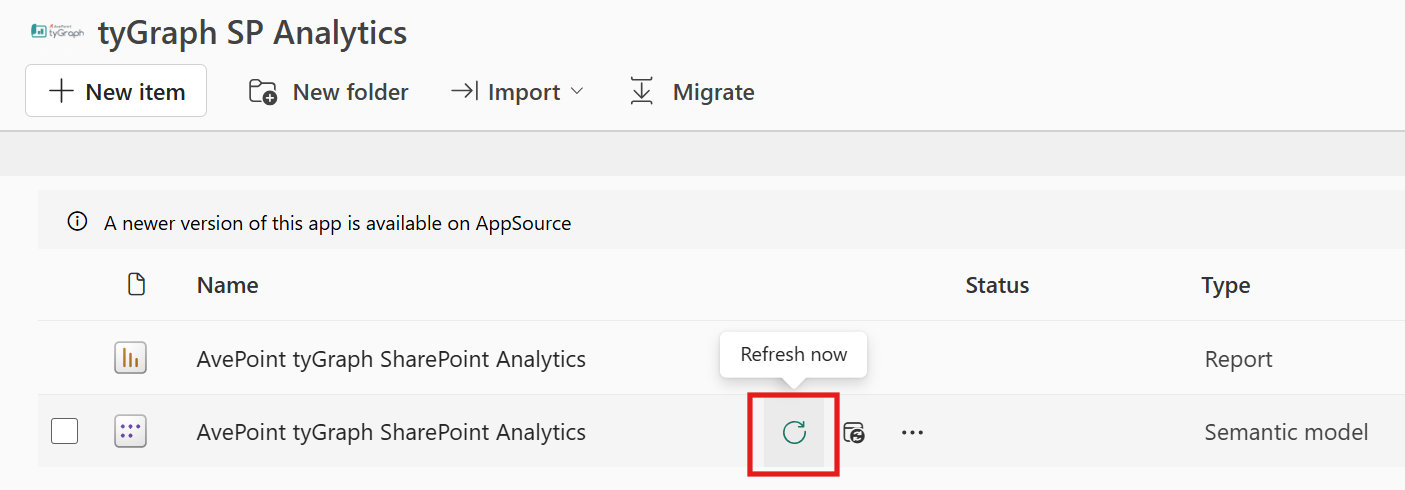Sort by the Name column header
The image size is (1405, 490).
click(228, 285)
